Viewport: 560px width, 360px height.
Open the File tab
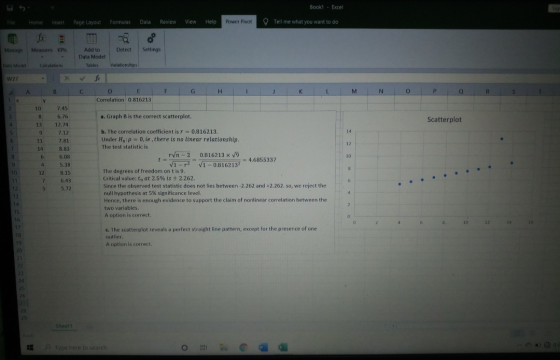point(11,22)
